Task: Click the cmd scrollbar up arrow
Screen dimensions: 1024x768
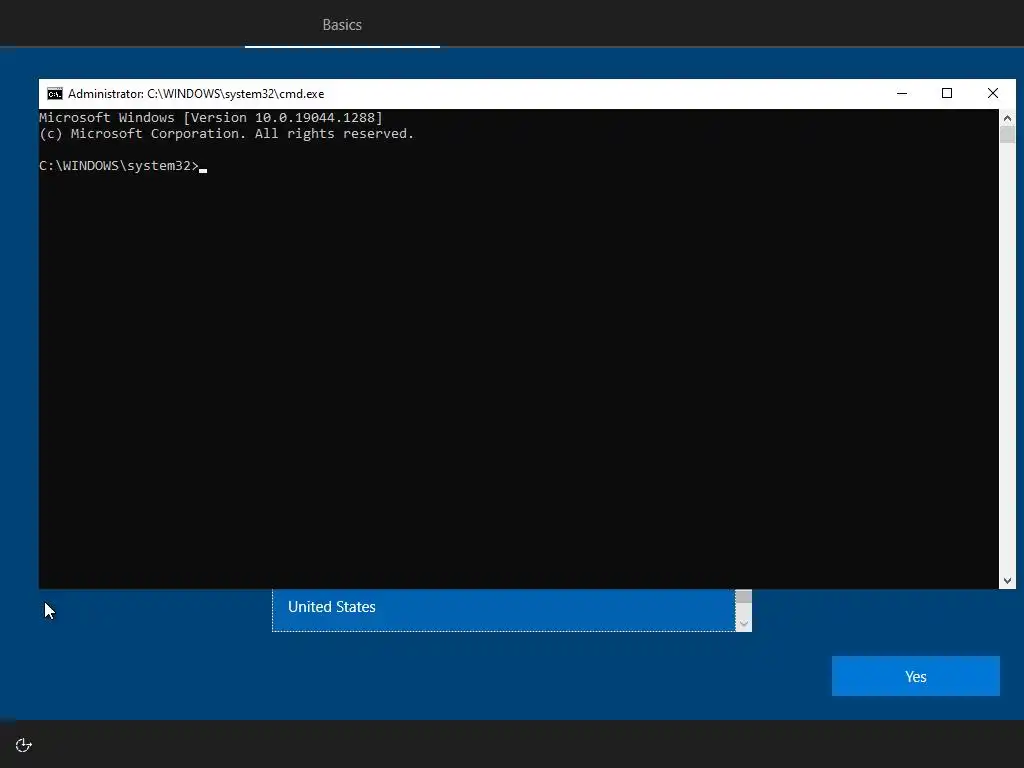Action: (x=1007, y=118)
